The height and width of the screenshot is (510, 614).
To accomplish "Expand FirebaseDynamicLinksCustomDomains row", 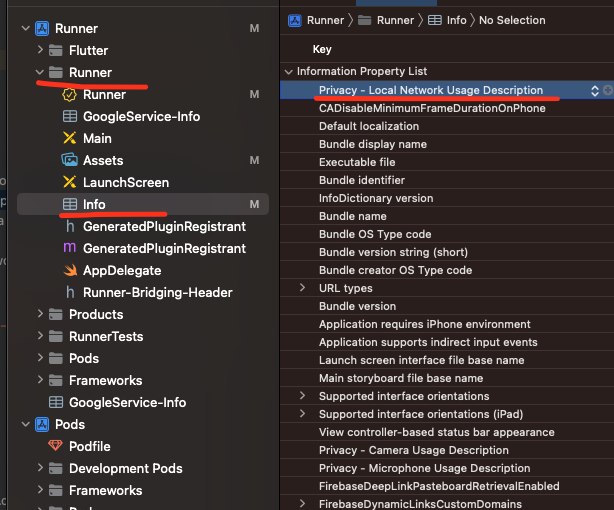I will click(x=302, y=504).
